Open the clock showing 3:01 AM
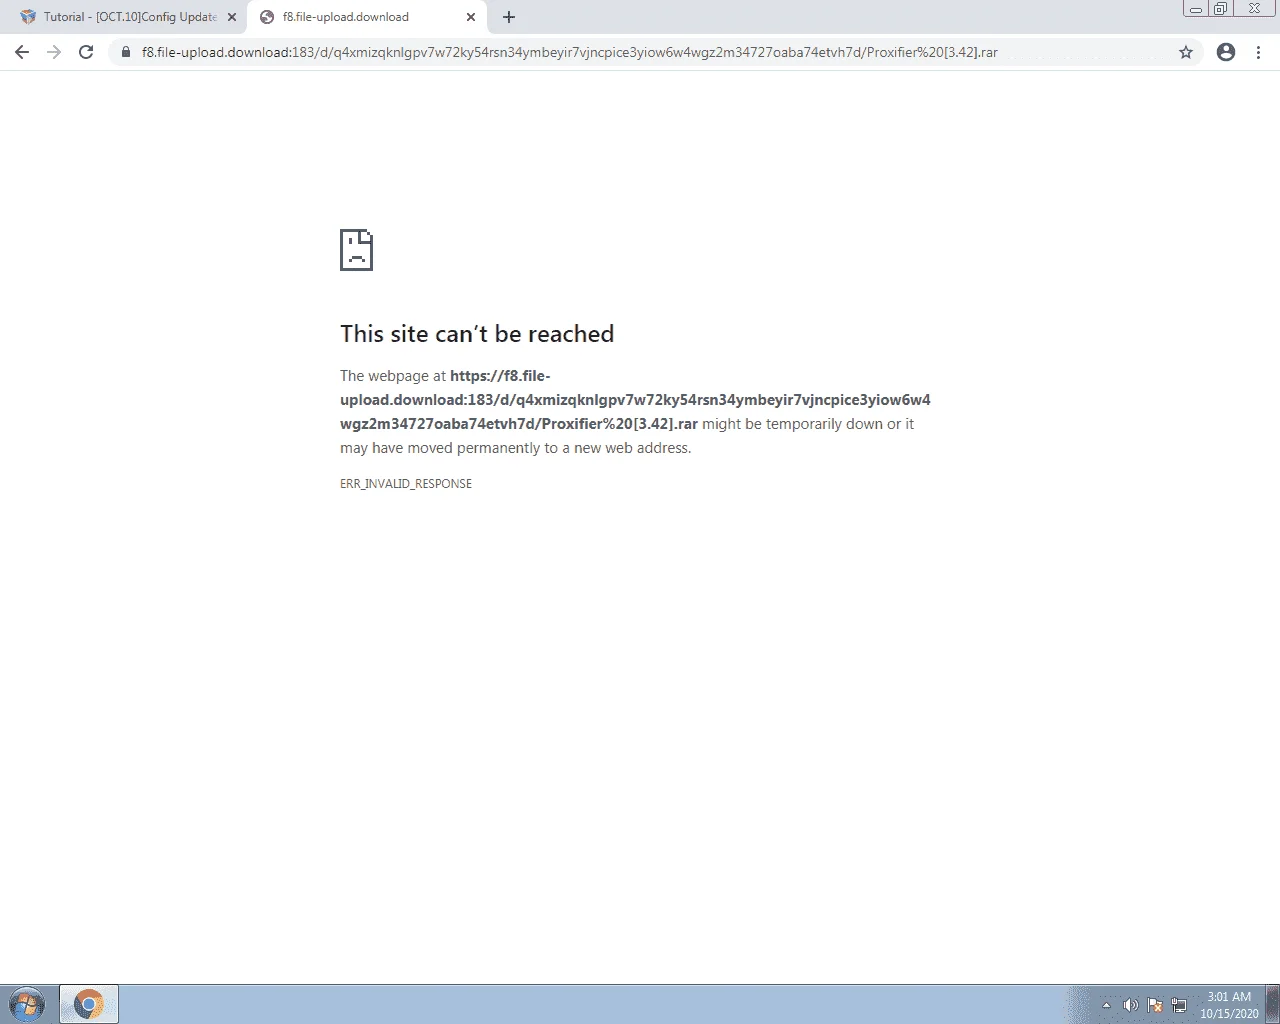 tap(1229, 1005)
